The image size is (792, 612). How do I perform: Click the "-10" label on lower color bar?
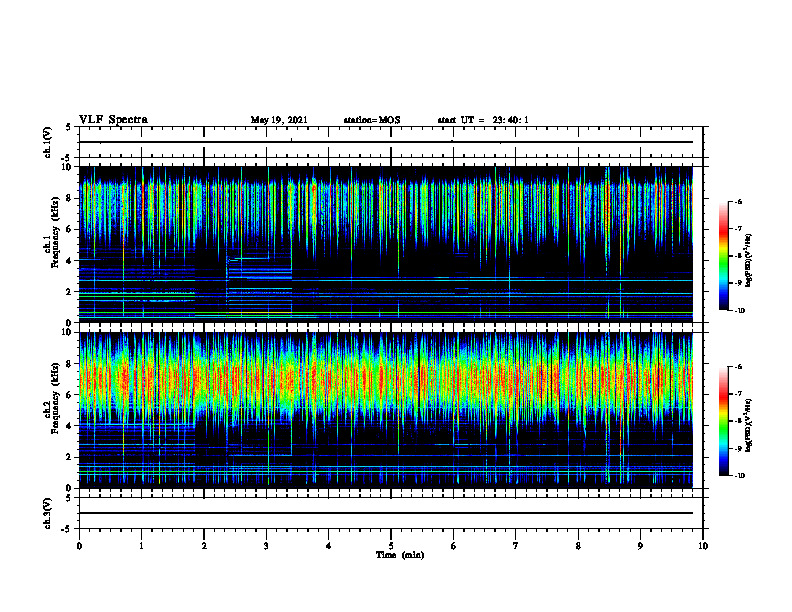tap(738, 475)
